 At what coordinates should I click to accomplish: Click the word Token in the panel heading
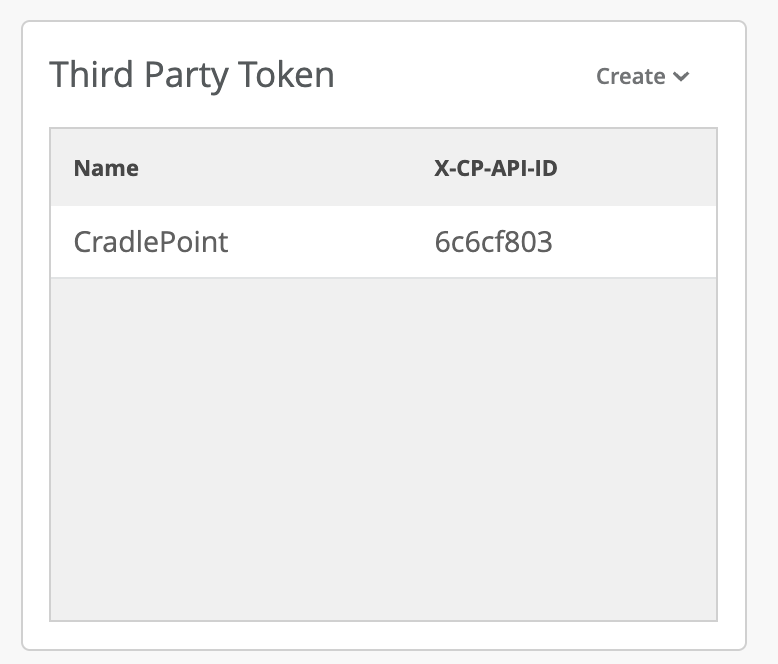pos(285,75)
